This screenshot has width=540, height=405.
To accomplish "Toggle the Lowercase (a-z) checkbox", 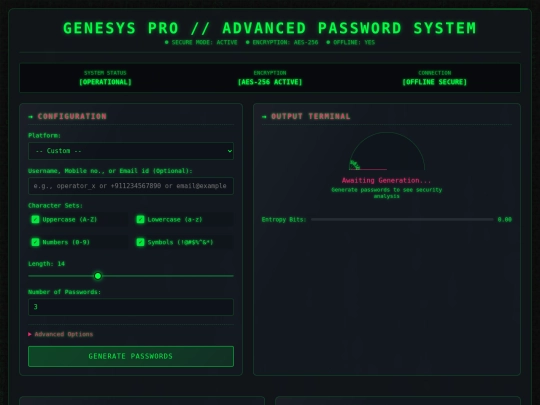I will coord(140,219).
